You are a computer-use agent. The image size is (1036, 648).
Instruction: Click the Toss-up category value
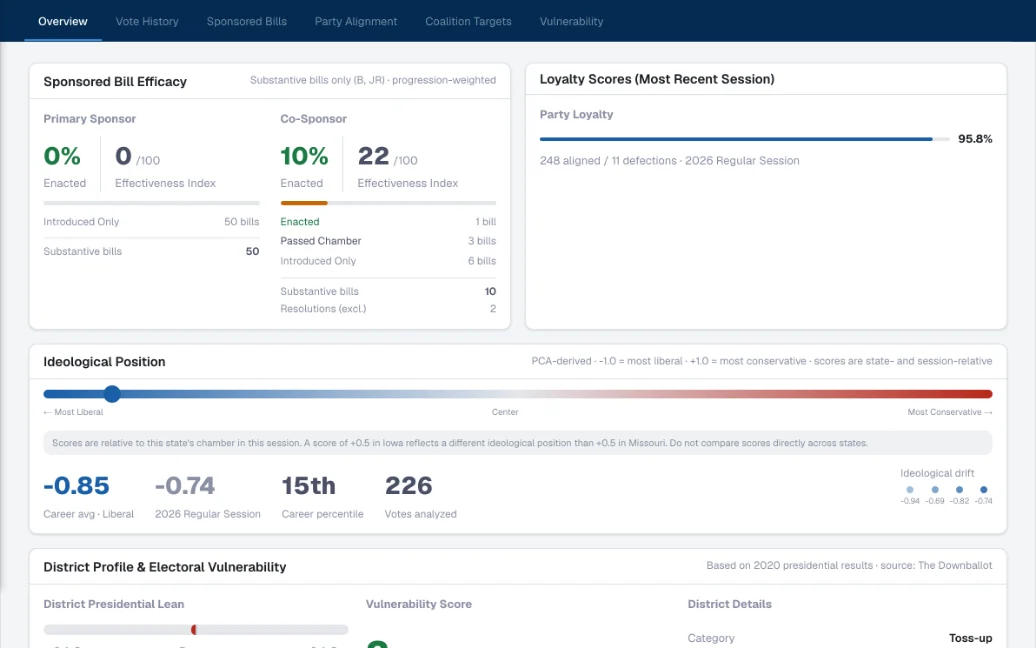971,638
